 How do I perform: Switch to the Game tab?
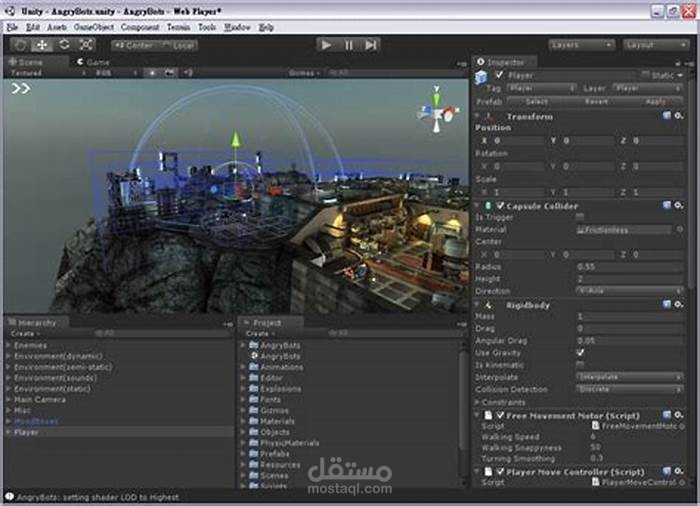[x=93, y=62]
